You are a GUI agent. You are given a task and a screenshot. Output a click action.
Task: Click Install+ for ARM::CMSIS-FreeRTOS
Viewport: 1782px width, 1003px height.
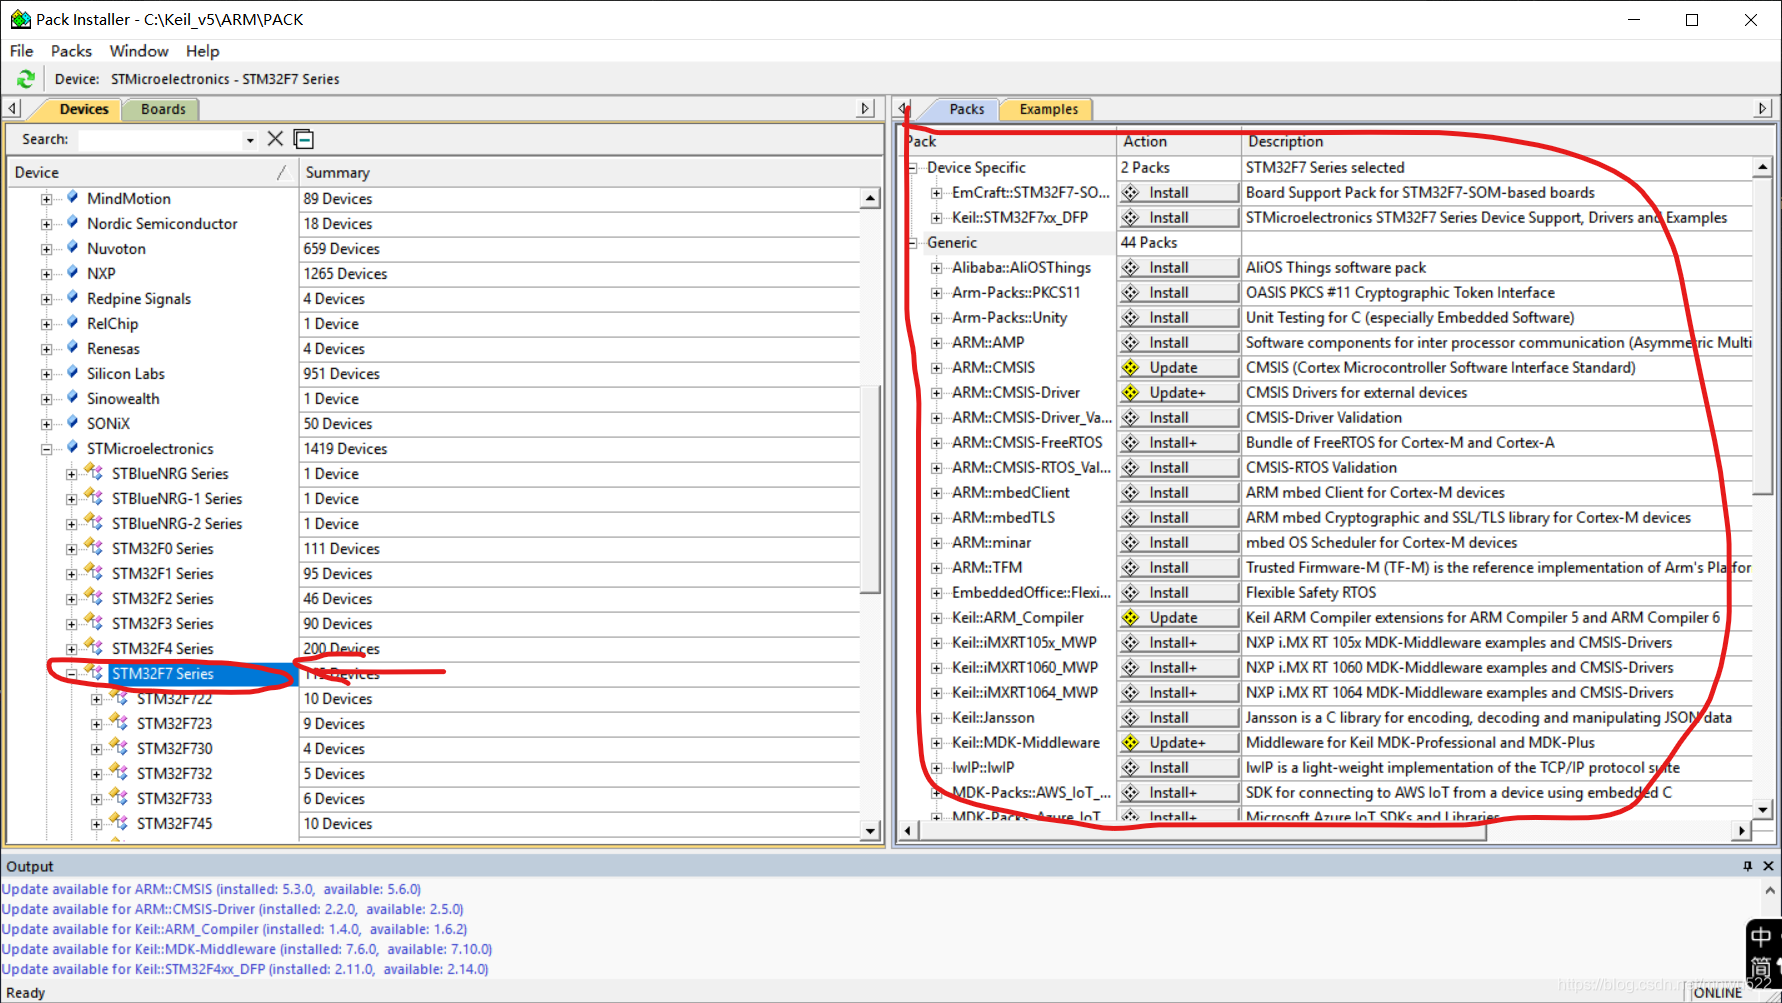[1178, 442]
